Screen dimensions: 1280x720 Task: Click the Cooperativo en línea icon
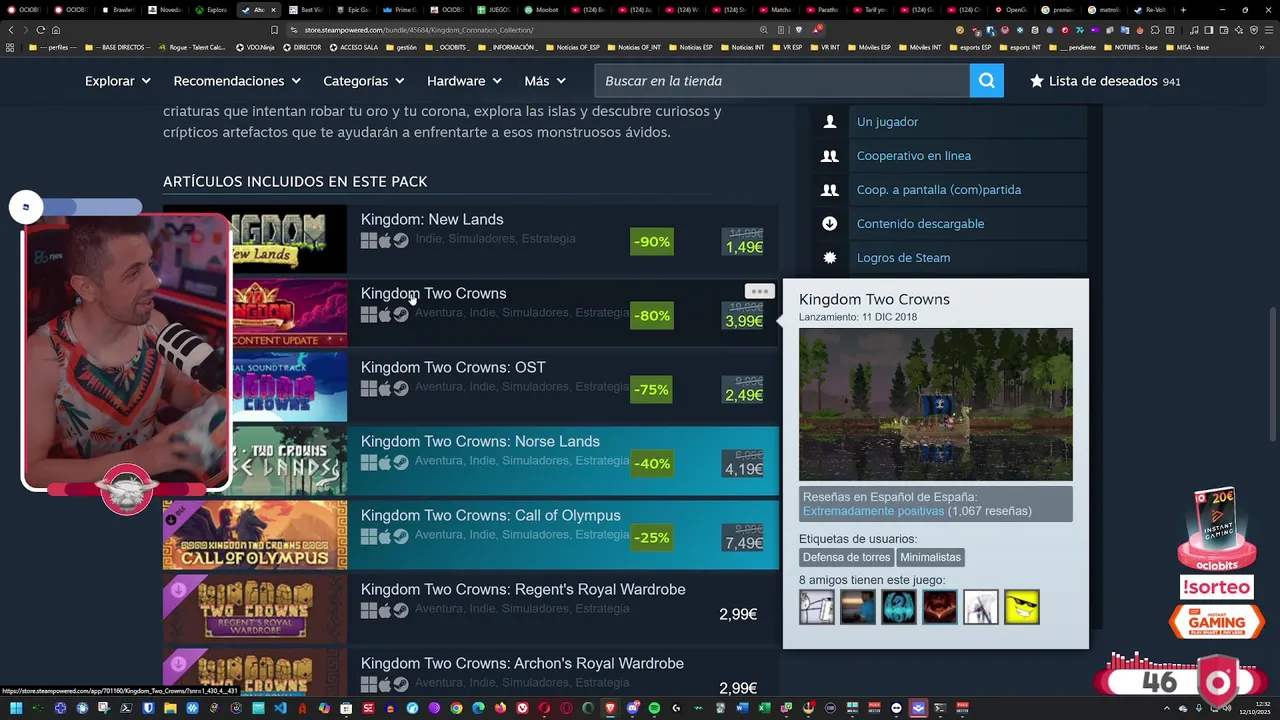(829, 155)
